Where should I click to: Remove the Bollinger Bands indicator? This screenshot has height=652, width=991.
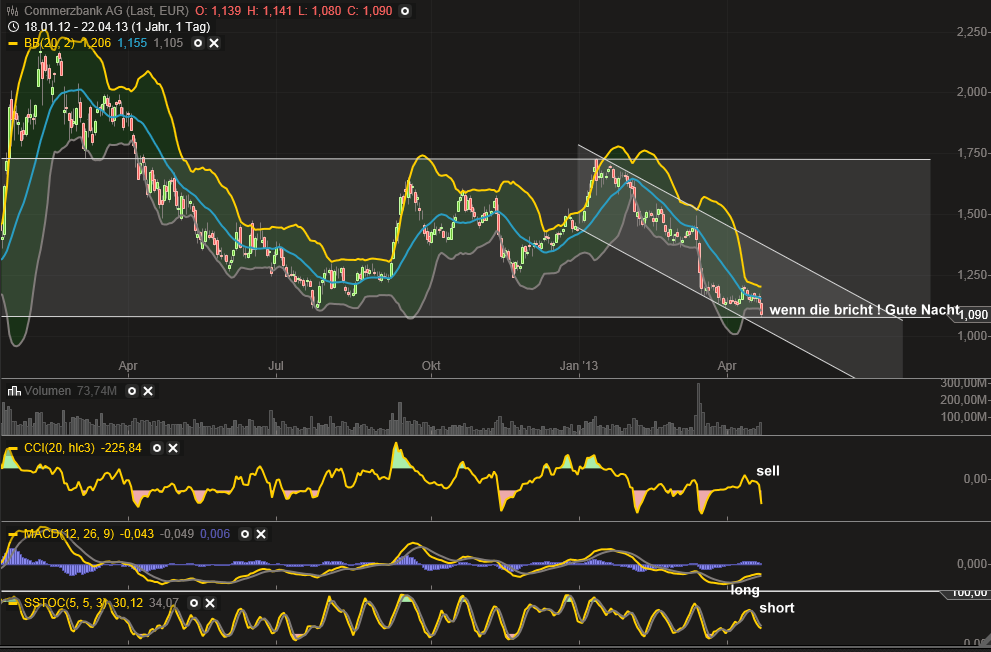tap(214, 43)
